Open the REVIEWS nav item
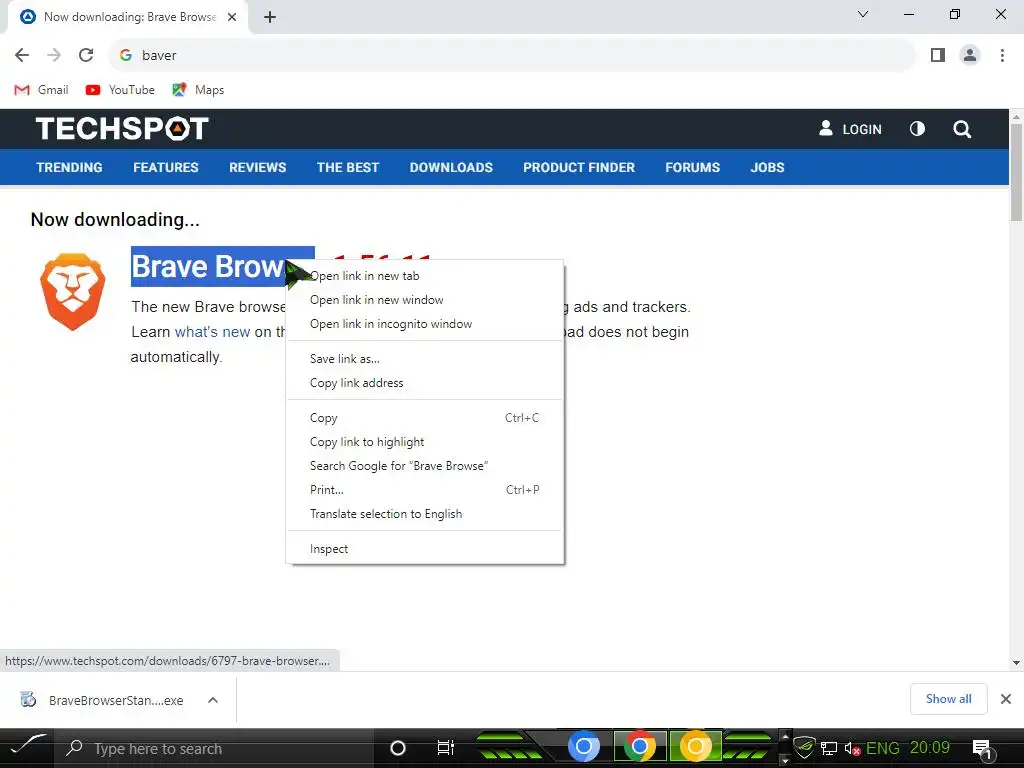Viewport: 1024px width, 768px height. [x=257, y=167]
